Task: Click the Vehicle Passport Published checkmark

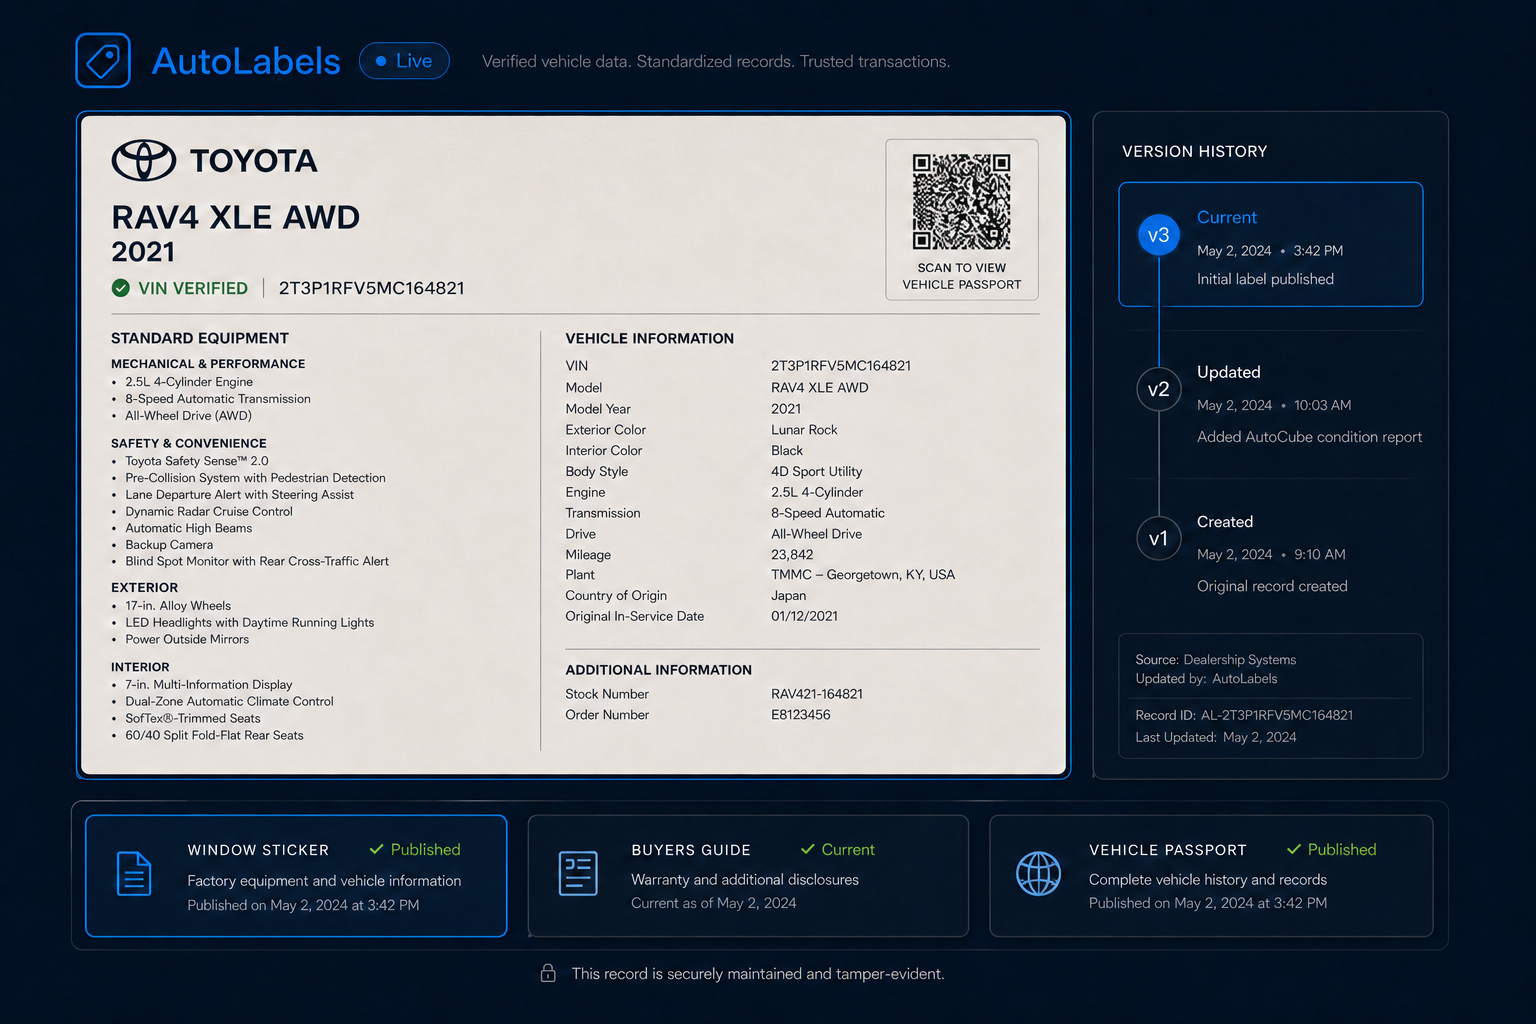Action: click(1294, 849)
